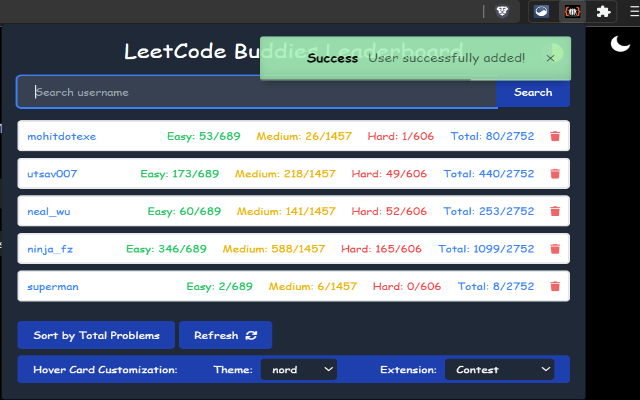The image size is (640, 400).
Task: Remove superman via trash icon
Action: (x=555, y=286)
